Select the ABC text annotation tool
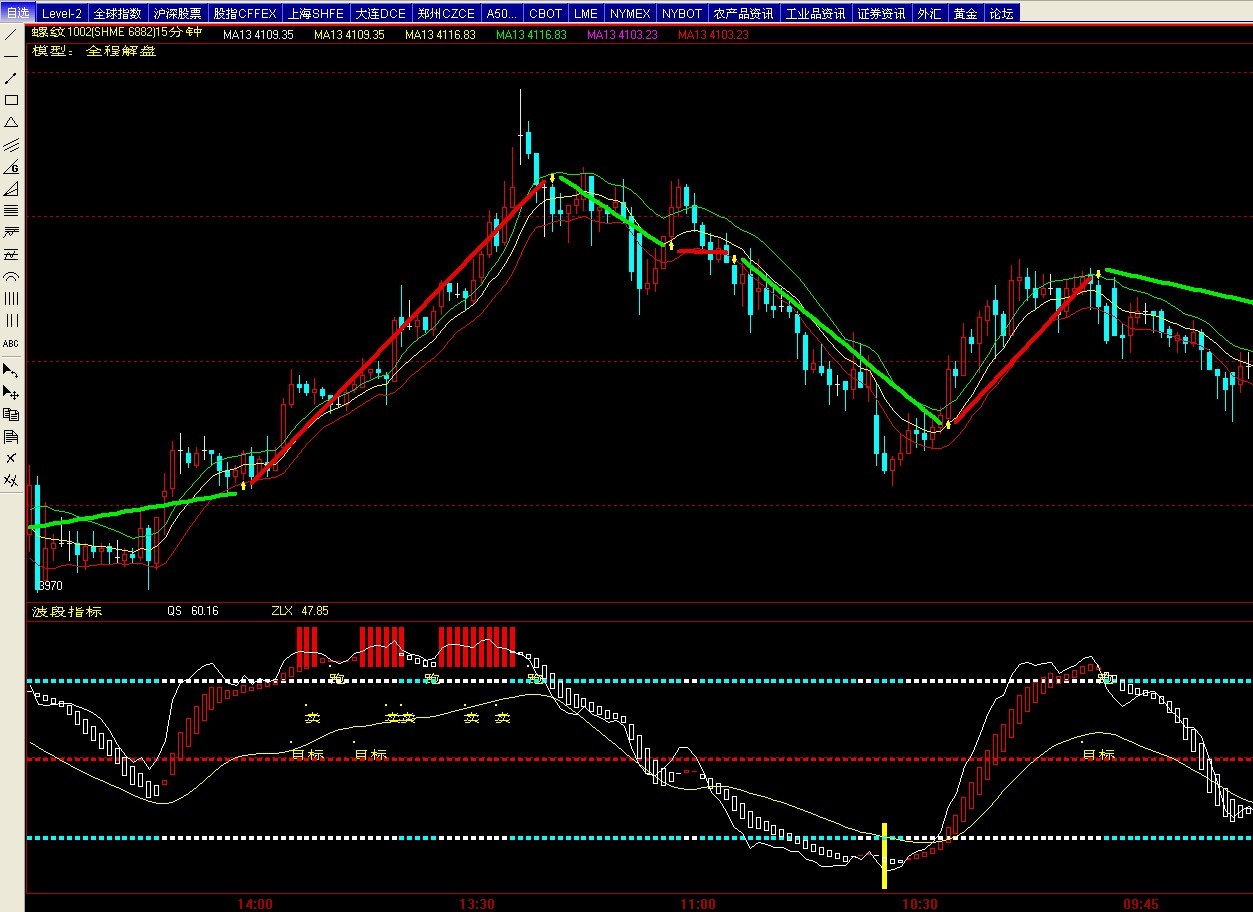Viewport: 1253px width, 912px height. 11,343
